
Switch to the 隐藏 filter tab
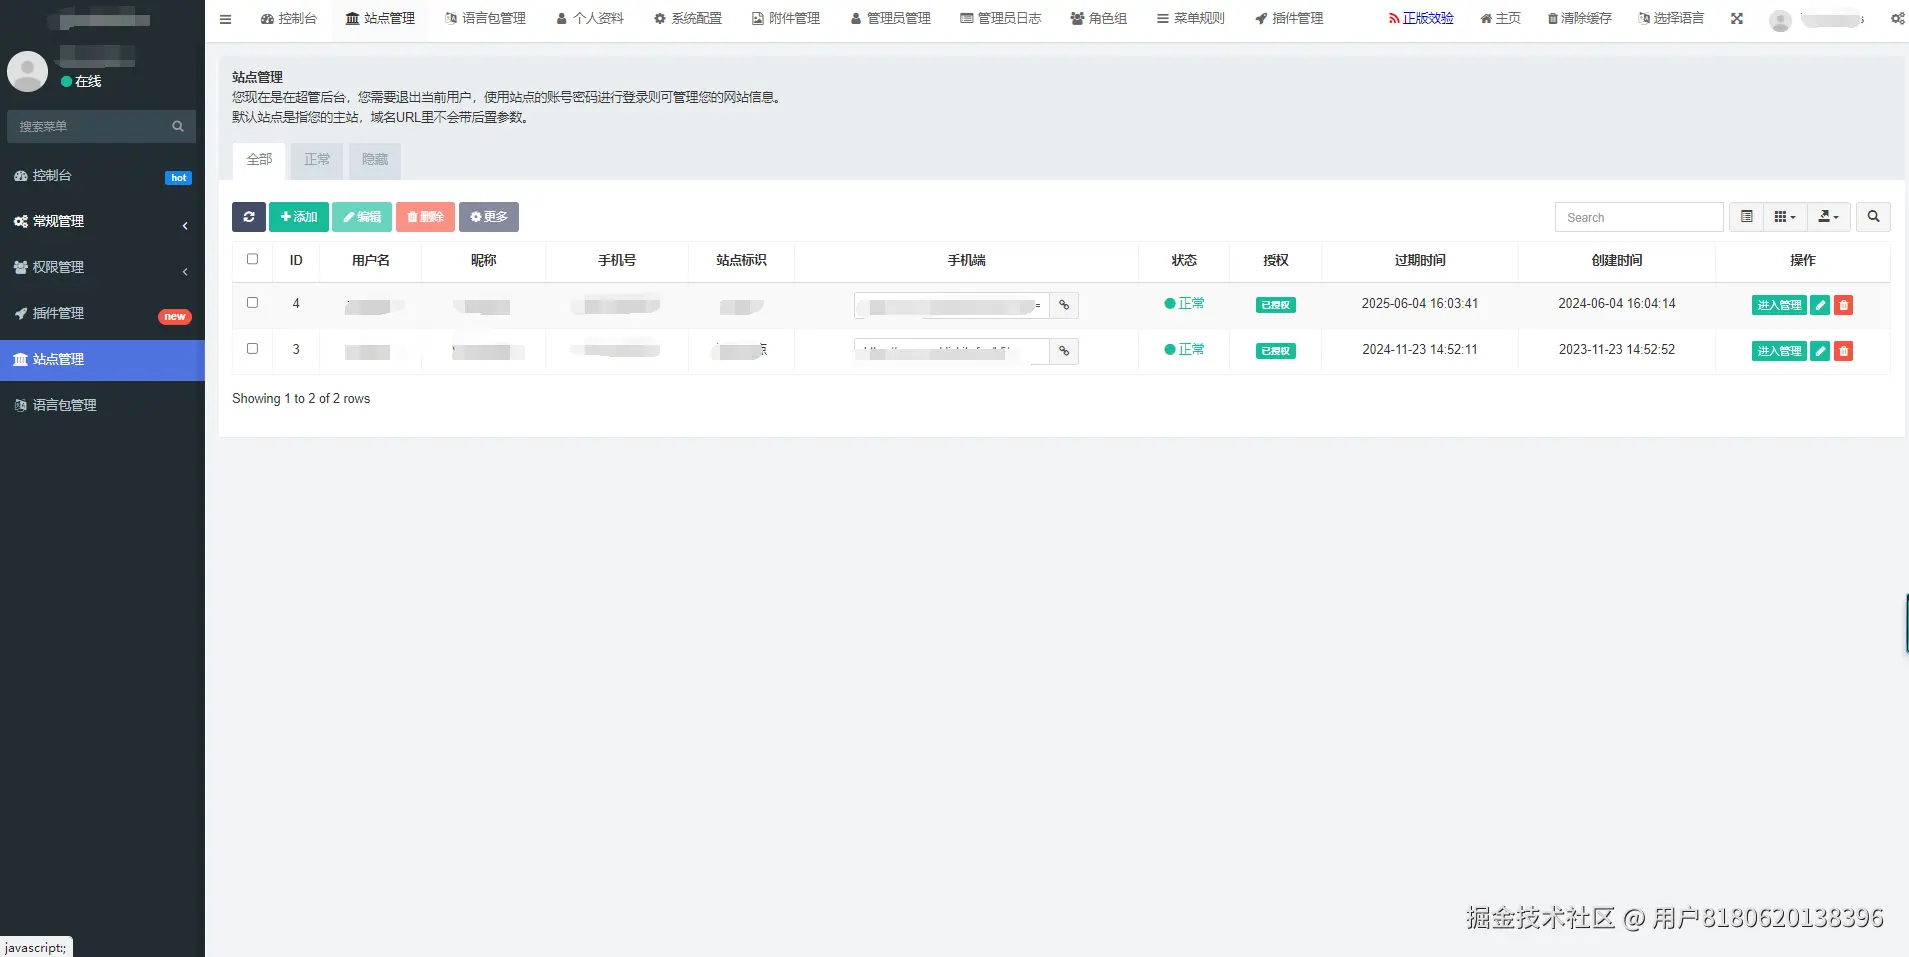pos(375,160)
